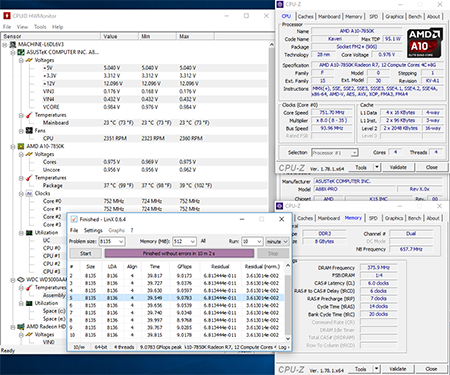Open the Processor #1 selection dropdown

(354, 153)
